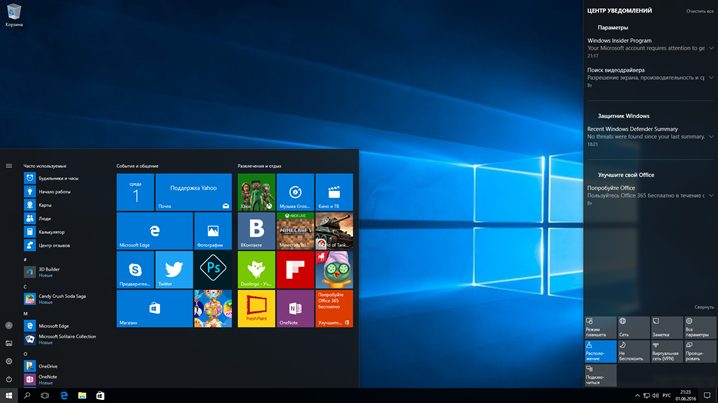Launch the Photoshop Express tile
718x403 pixels.
click(x=213, y=270)
